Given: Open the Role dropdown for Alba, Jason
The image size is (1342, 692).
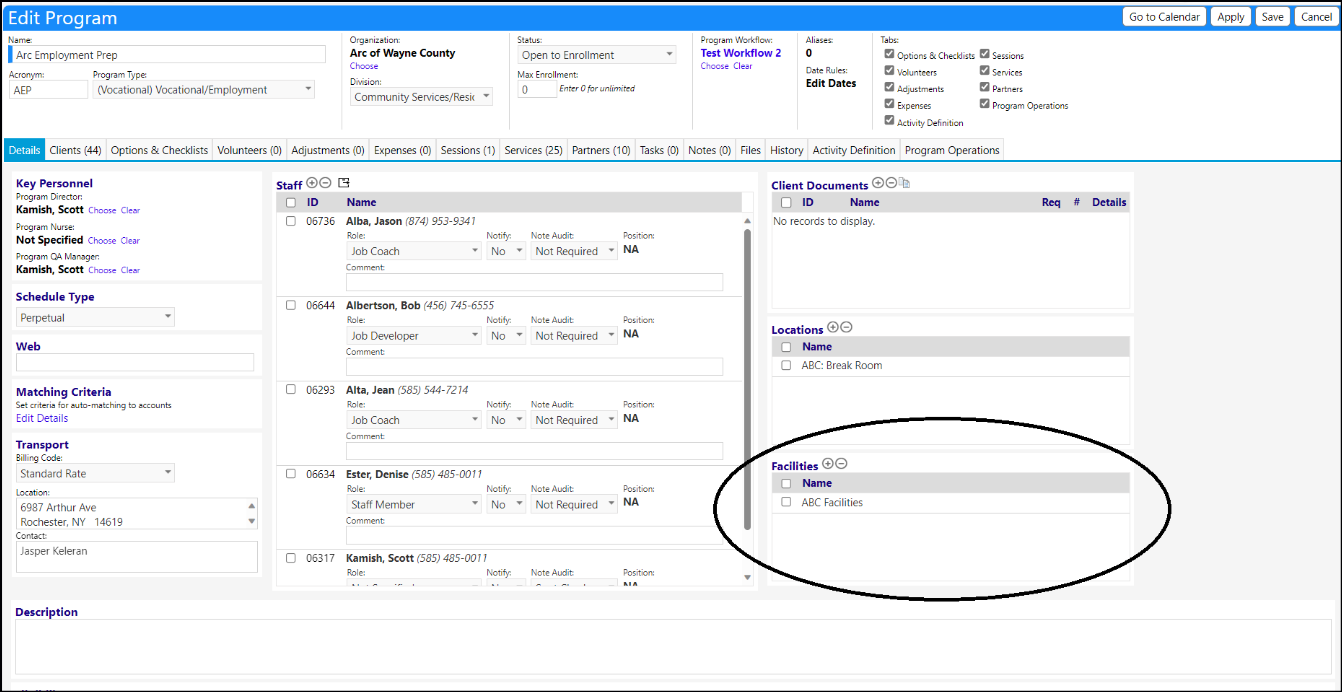Looking at the screenshot, I should point(414,251).
